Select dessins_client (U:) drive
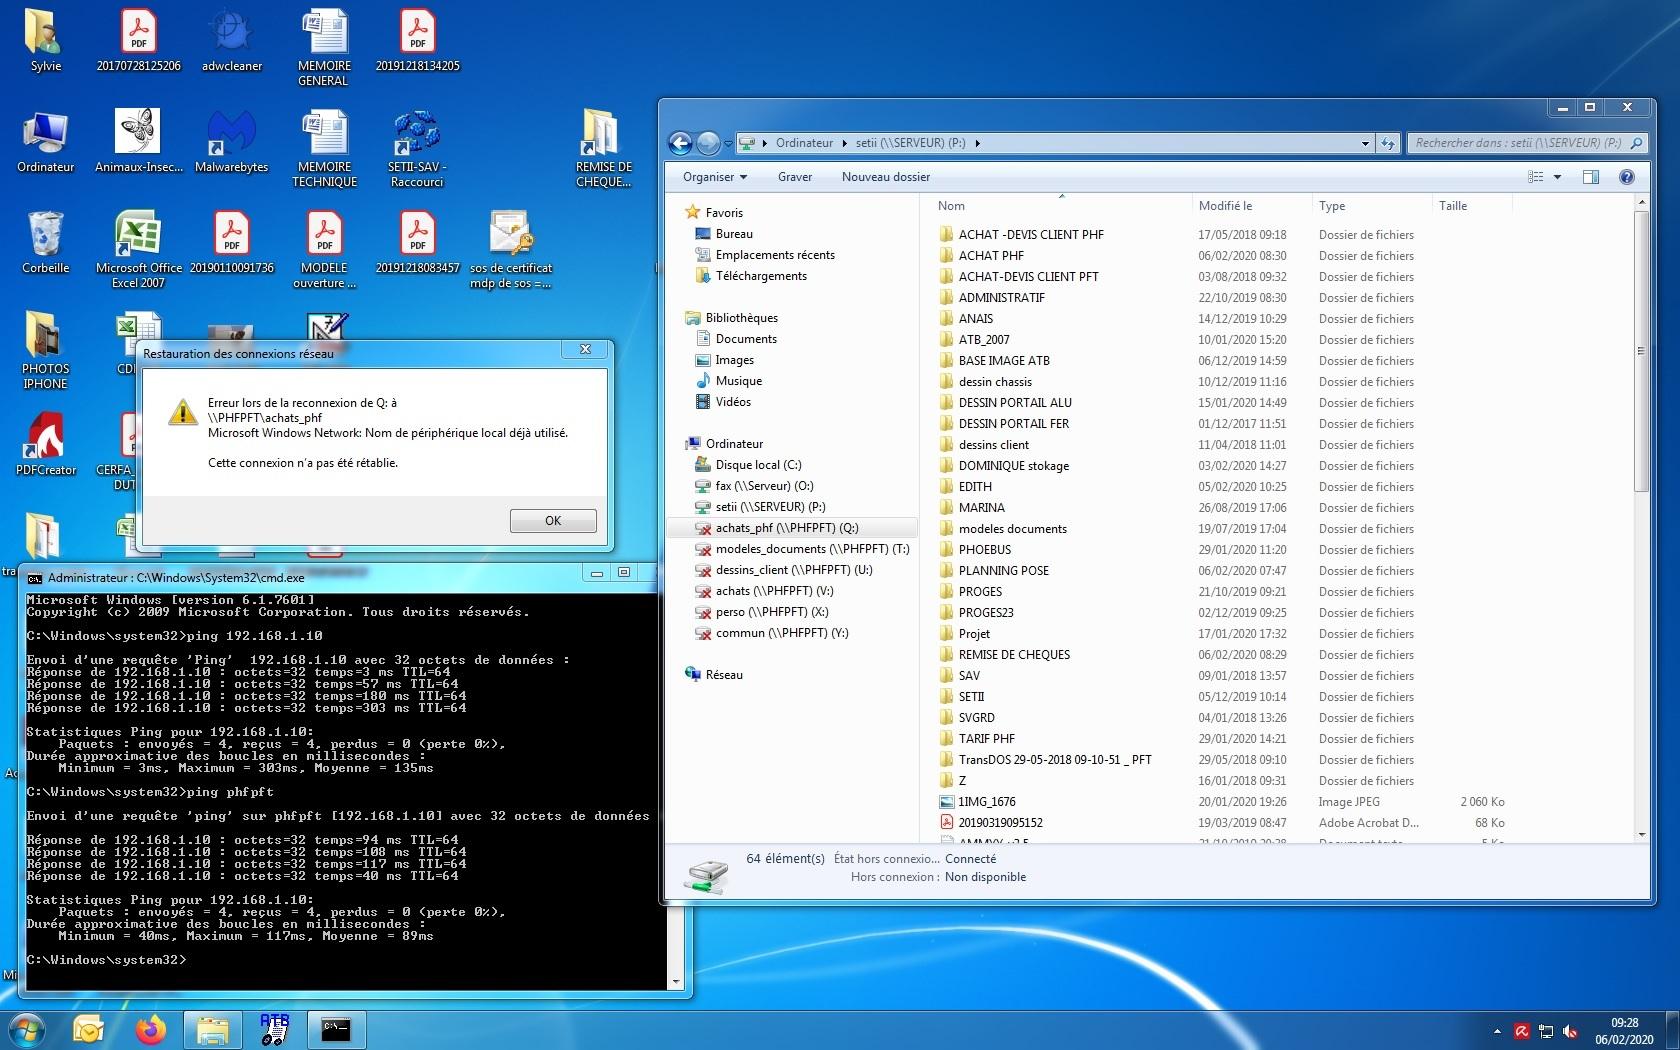The width and height of the screenshot is (1680, 1050). coord(794,570)
